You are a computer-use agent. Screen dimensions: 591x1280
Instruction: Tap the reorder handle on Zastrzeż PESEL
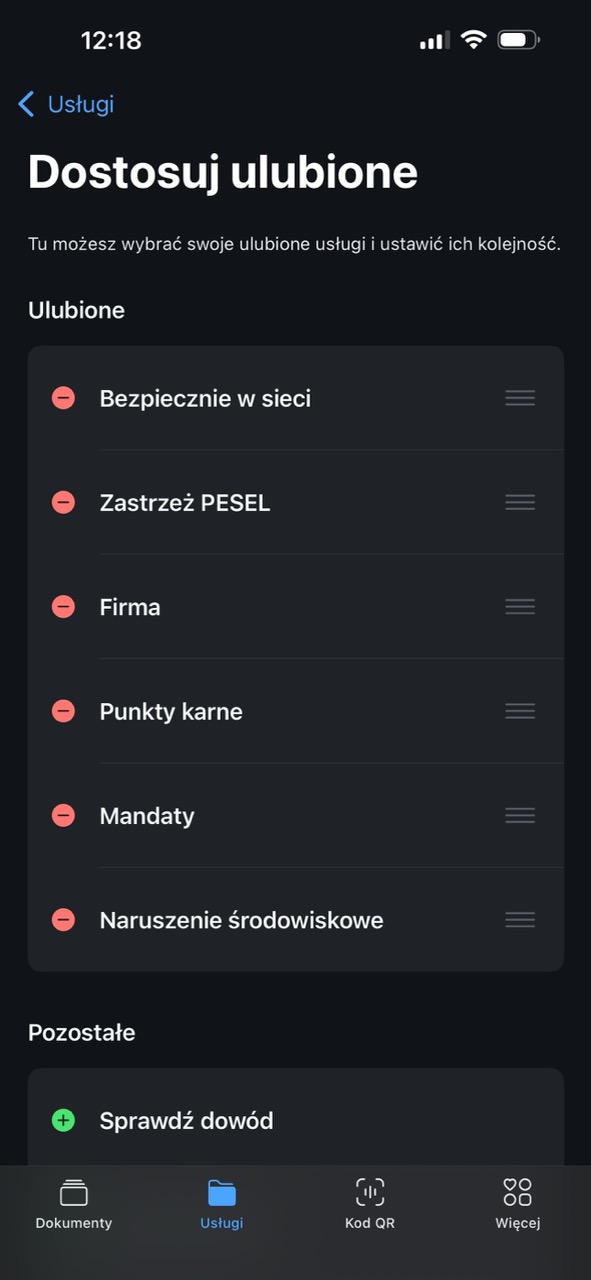tap(520, 502)
